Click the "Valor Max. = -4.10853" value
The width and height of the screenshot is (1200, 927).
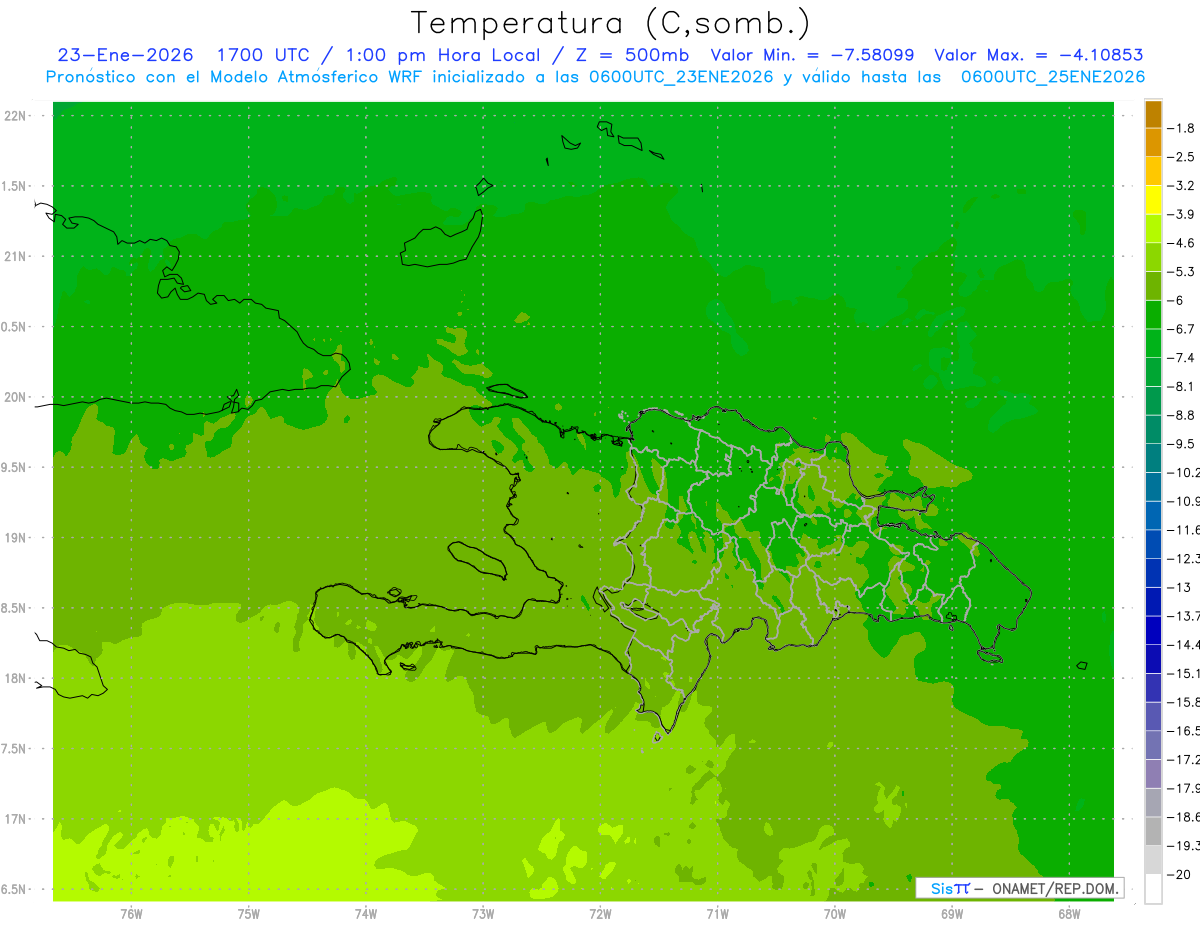[x=1038, y=55]
